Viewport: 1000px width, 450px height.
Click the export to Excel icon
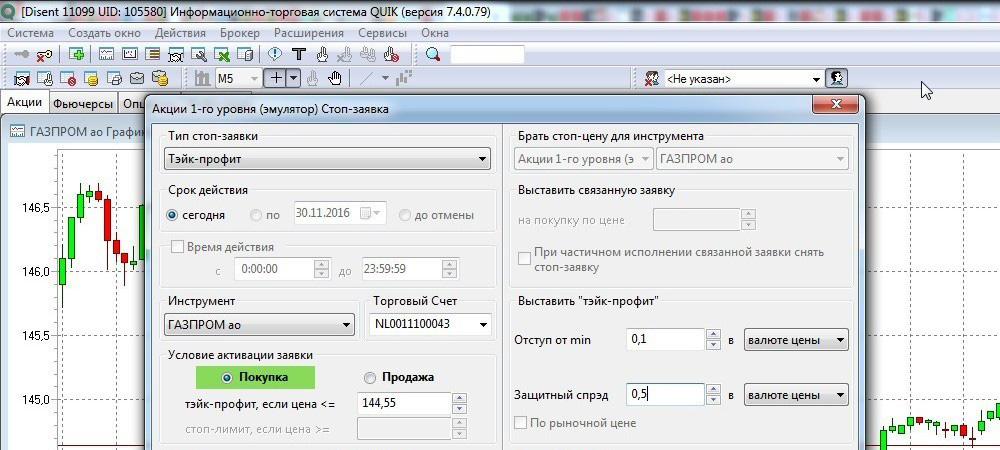(x=222, y=55)
